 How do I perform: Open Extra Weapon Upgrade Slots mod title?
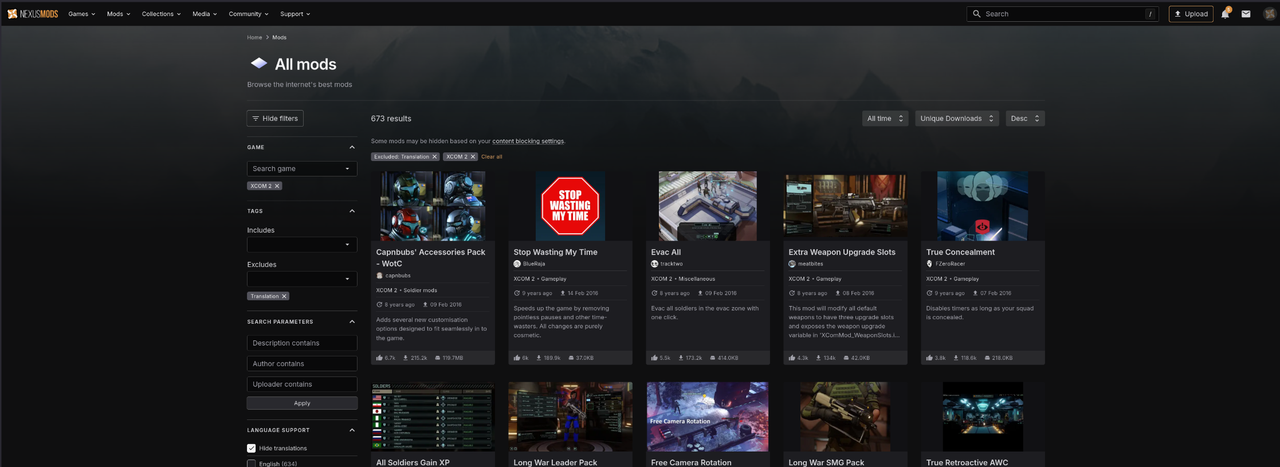842,252
